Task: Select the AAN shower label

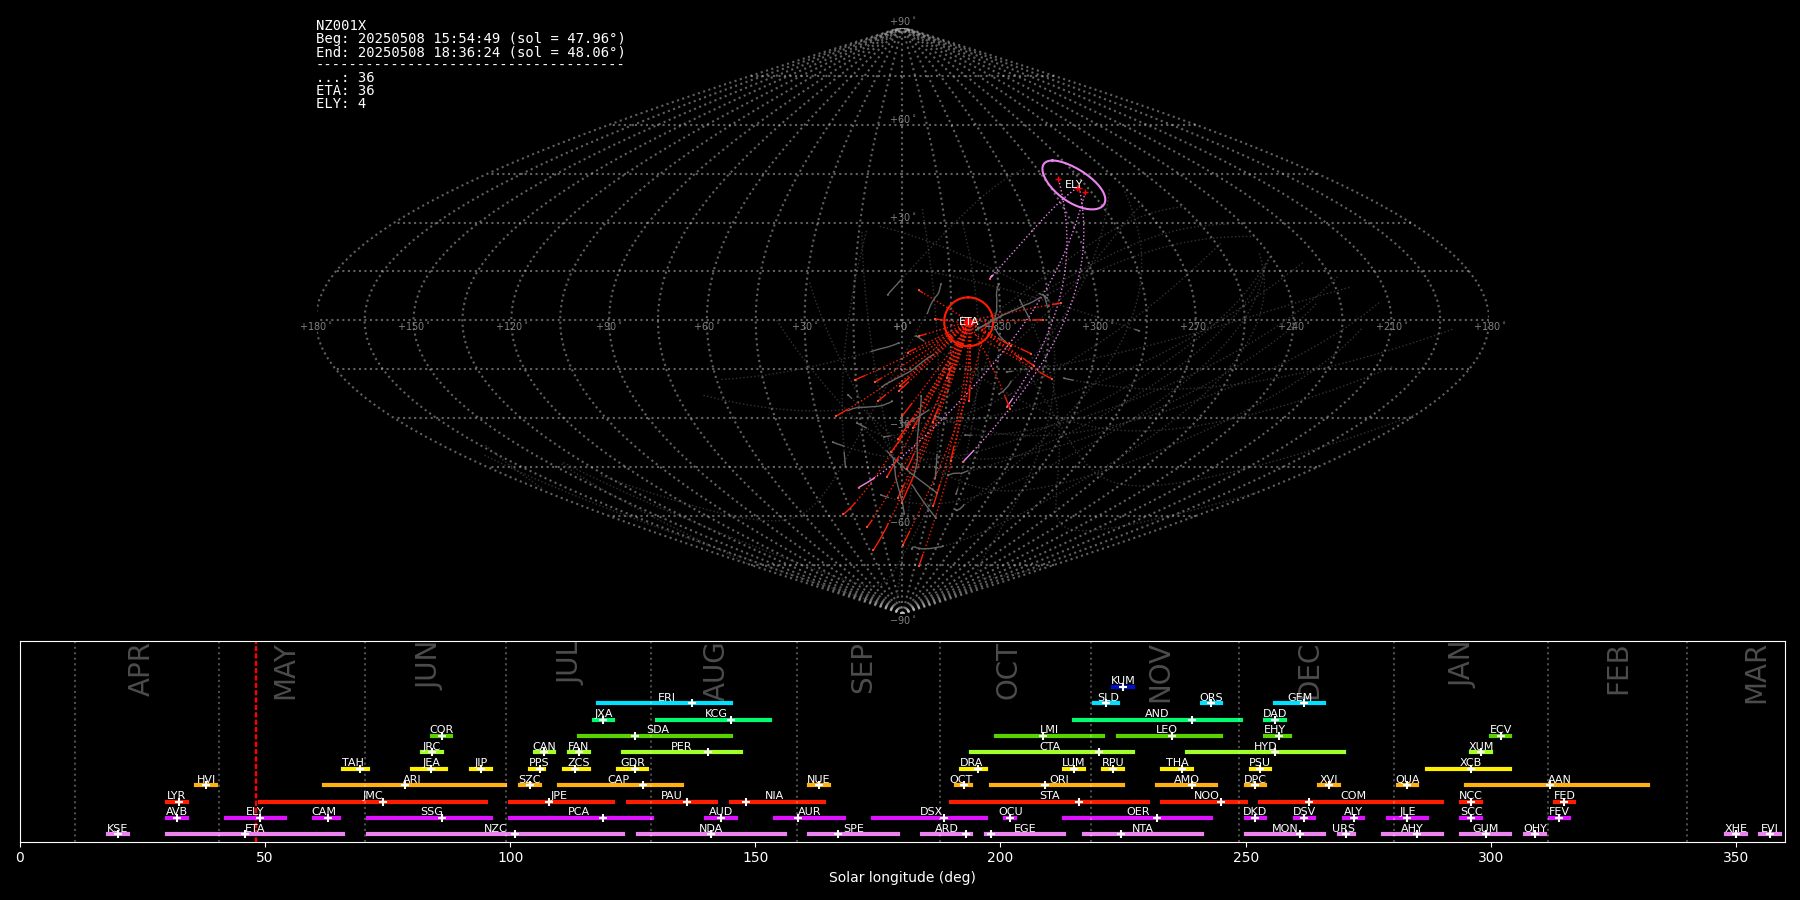Action: click(x=1560, y=780)
